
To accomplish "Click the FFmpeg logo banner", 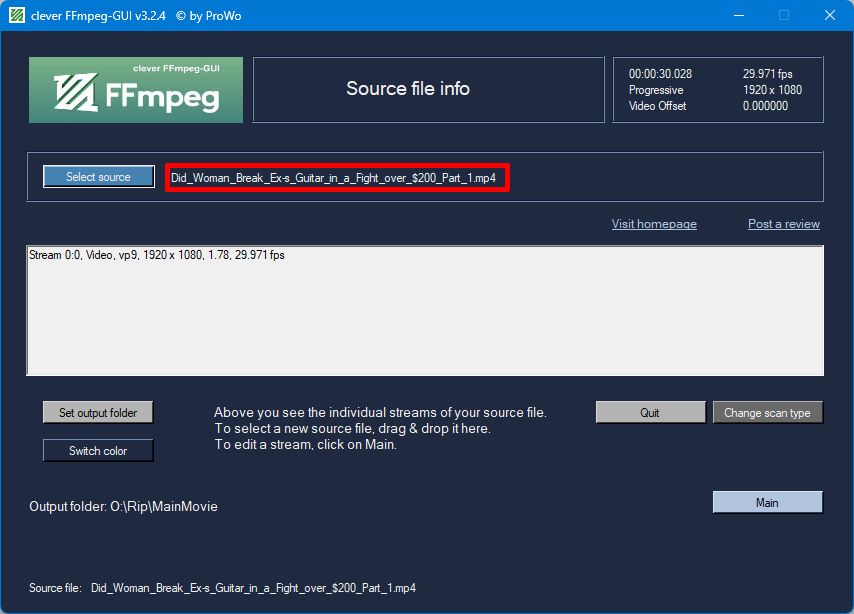I will click(136, 90).
